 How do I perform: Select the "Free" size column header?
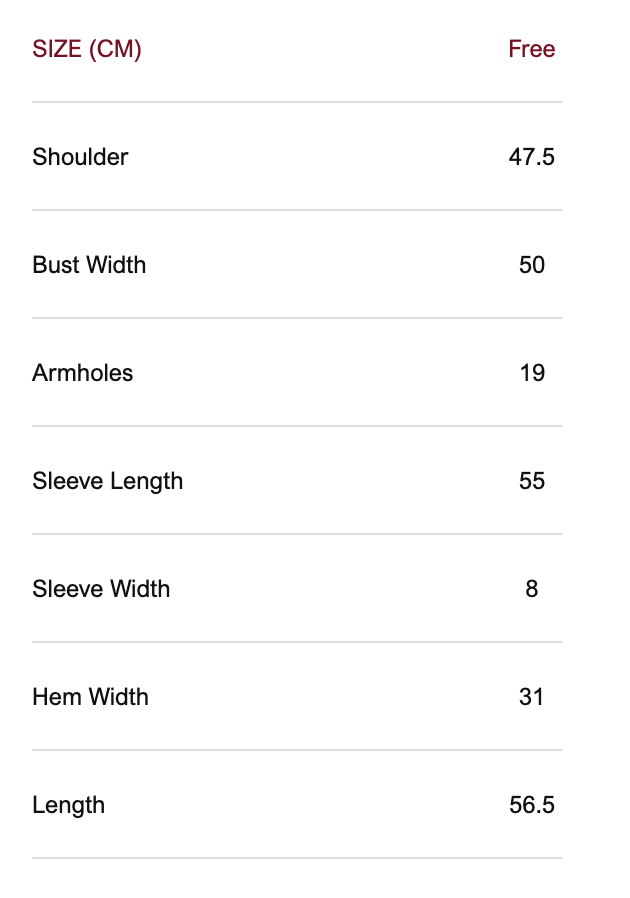point(531,49)
